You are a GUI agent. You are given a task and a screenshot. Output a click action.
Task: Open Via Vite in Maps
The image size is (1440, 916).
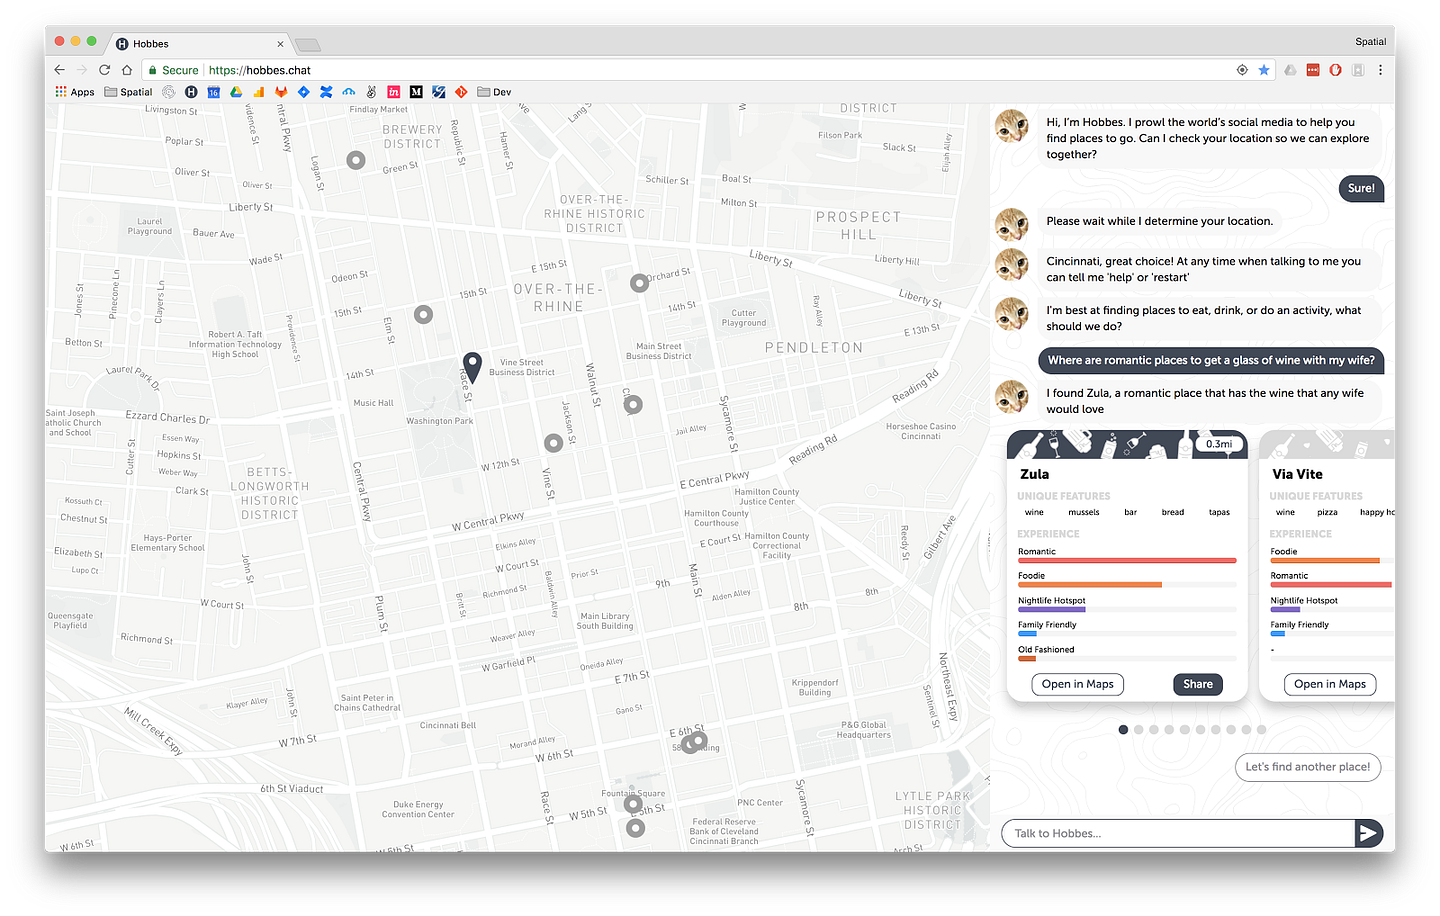point(1330,684)
